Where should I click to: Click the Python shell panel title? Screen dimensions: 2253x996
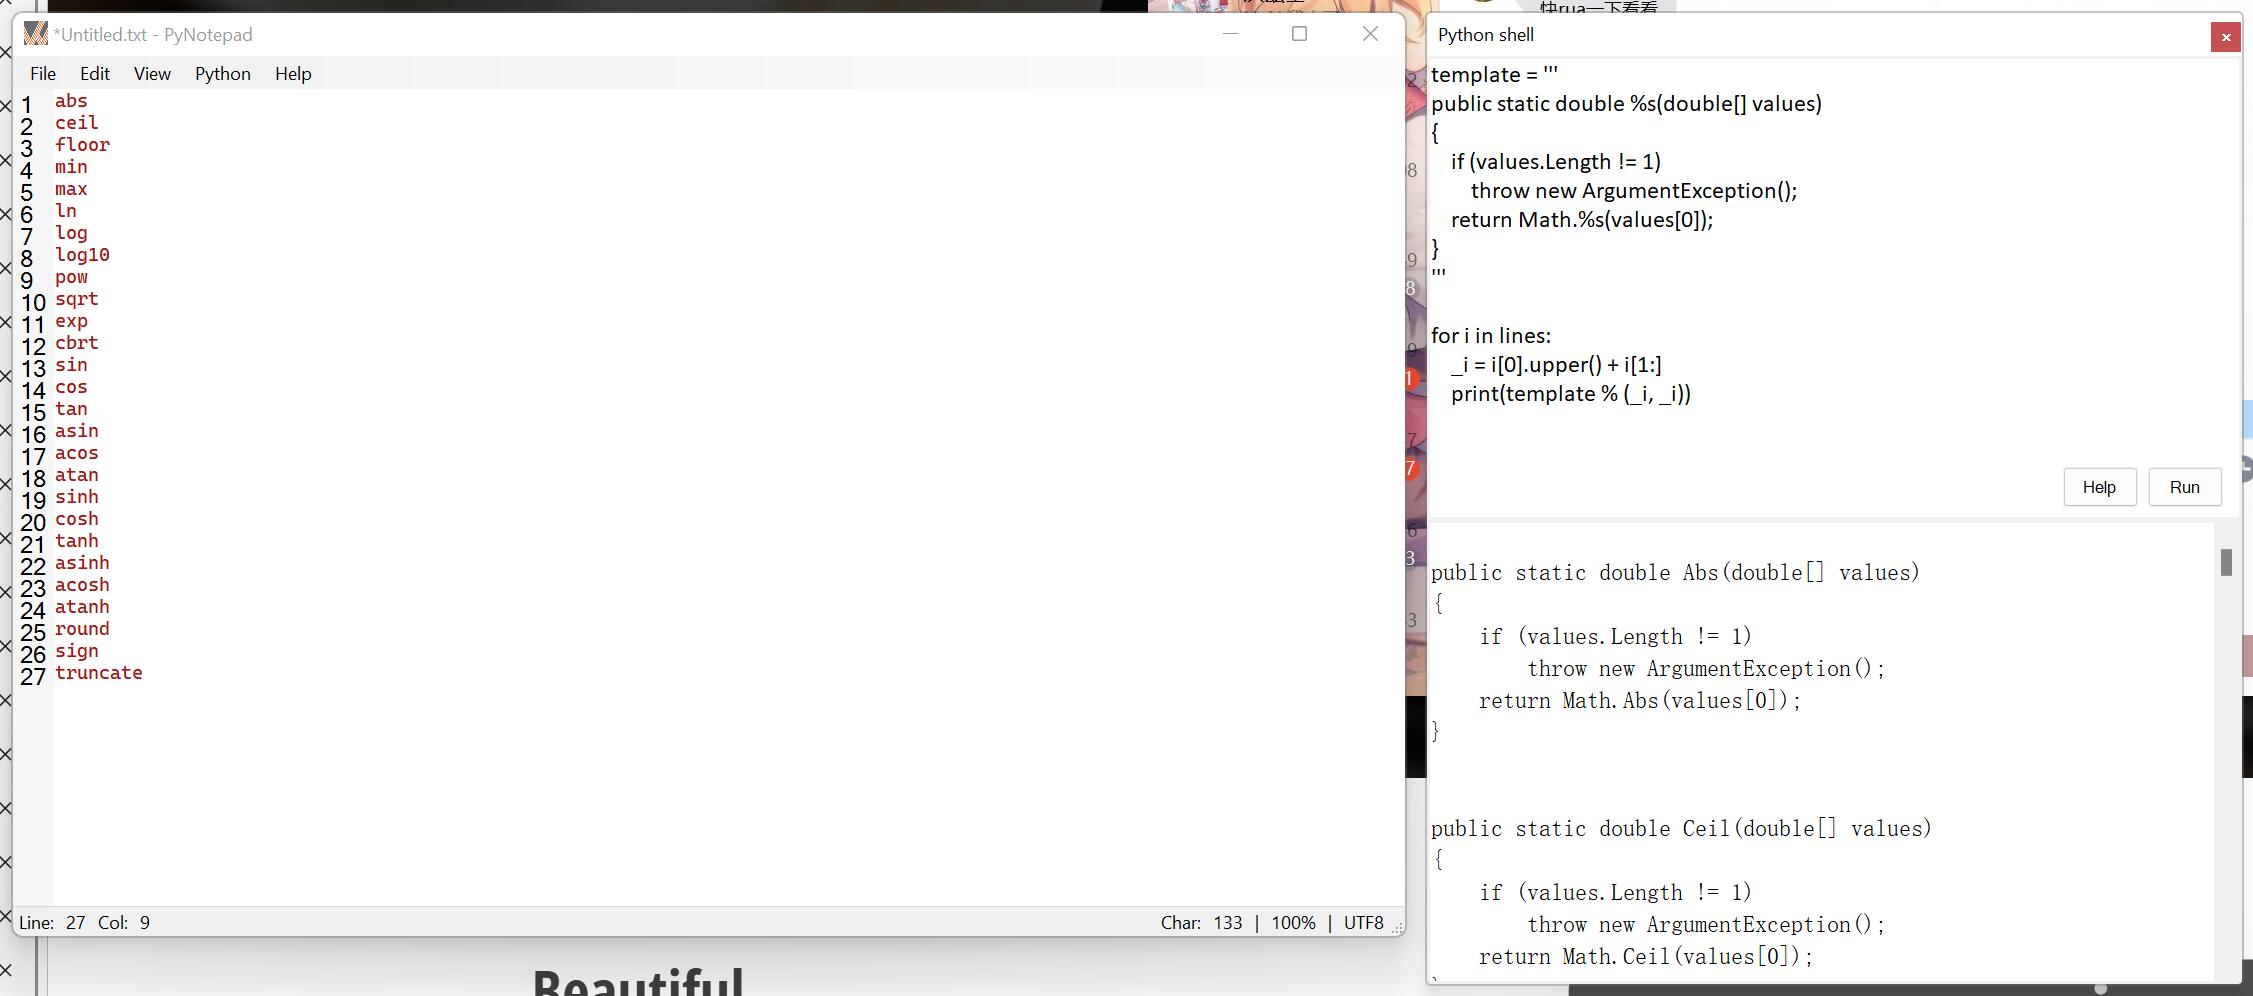1486,35
